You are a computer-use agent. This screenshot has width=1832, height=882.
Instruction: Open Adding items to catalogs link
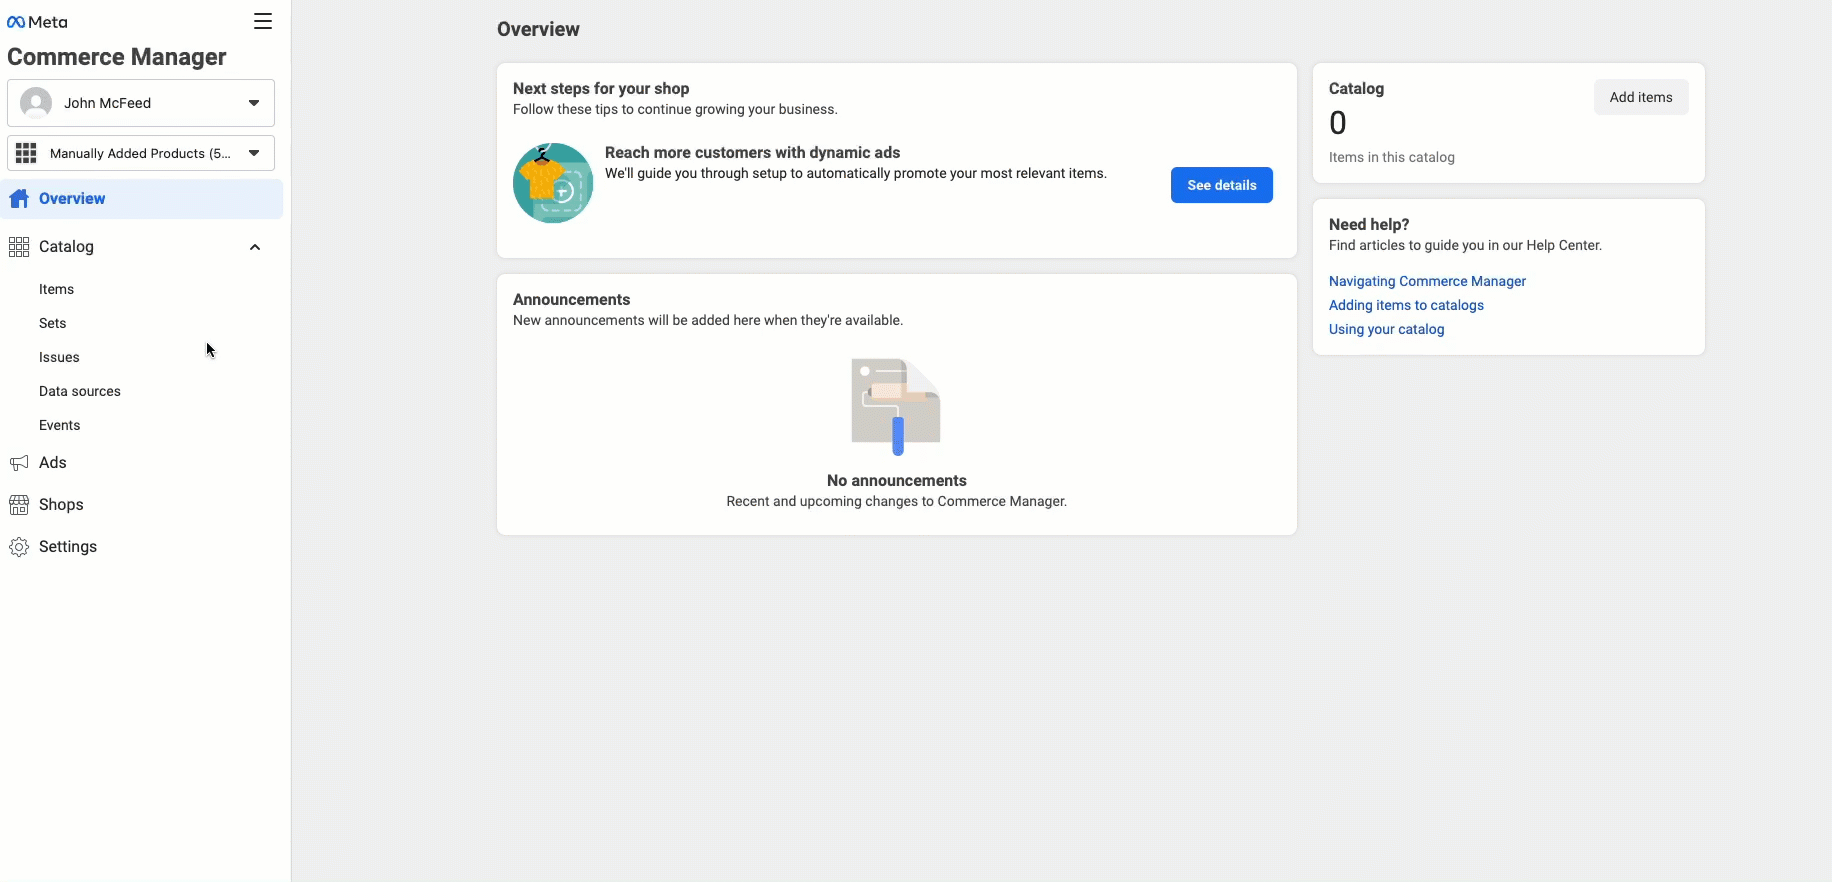(x=1406, y=305)
